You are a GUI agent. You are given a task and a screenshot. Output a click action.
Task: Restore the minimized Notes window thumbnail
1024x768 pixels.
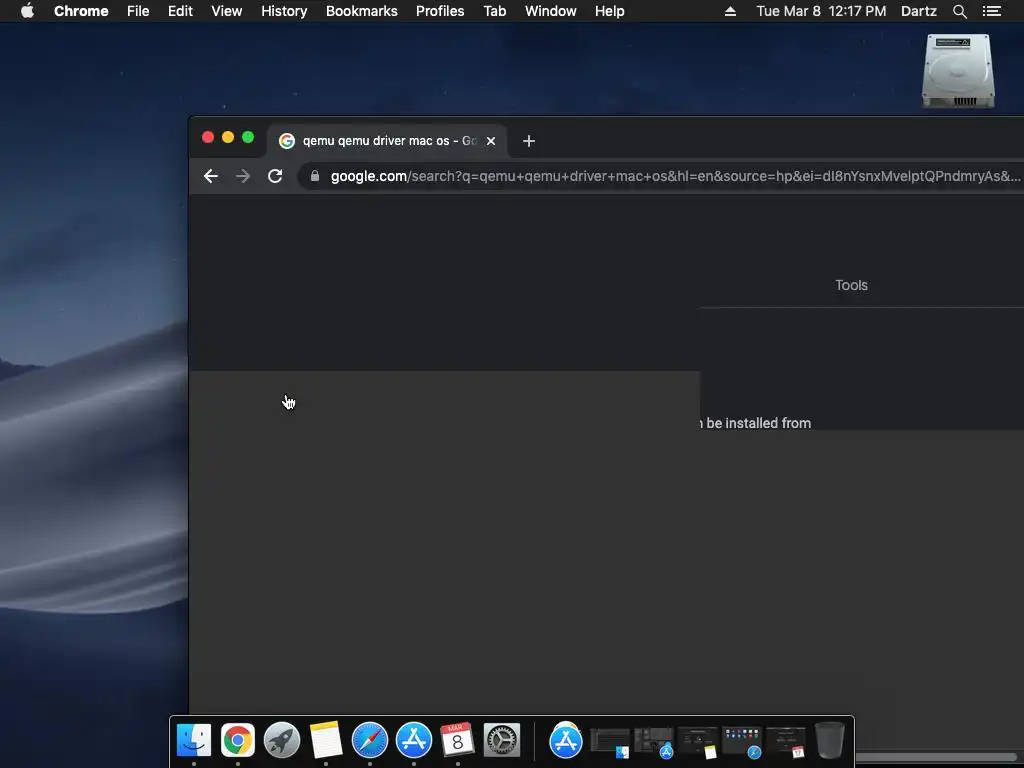pyautogui.click(x=697, y=742)
